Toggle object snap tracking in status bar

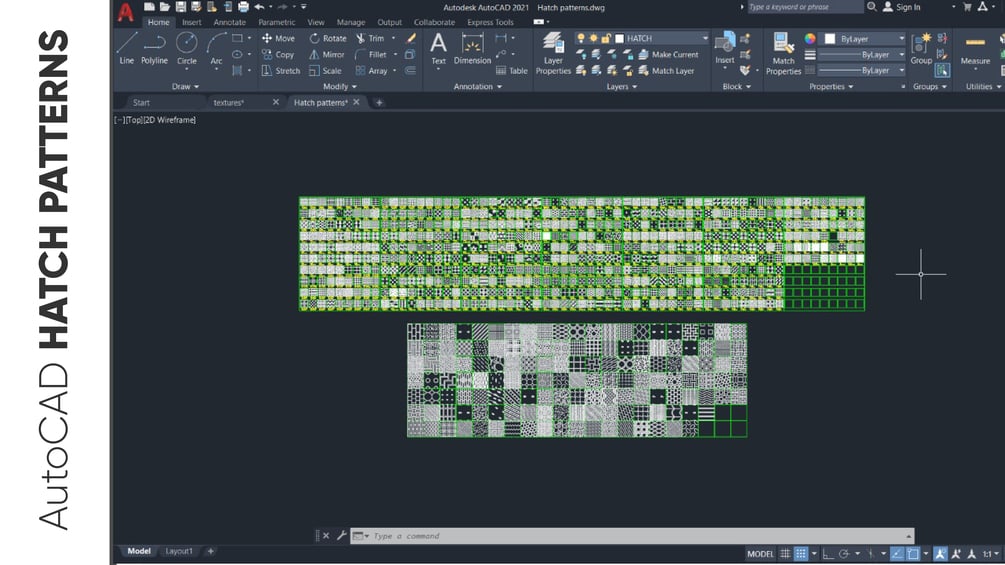click(x=897, y=553)
